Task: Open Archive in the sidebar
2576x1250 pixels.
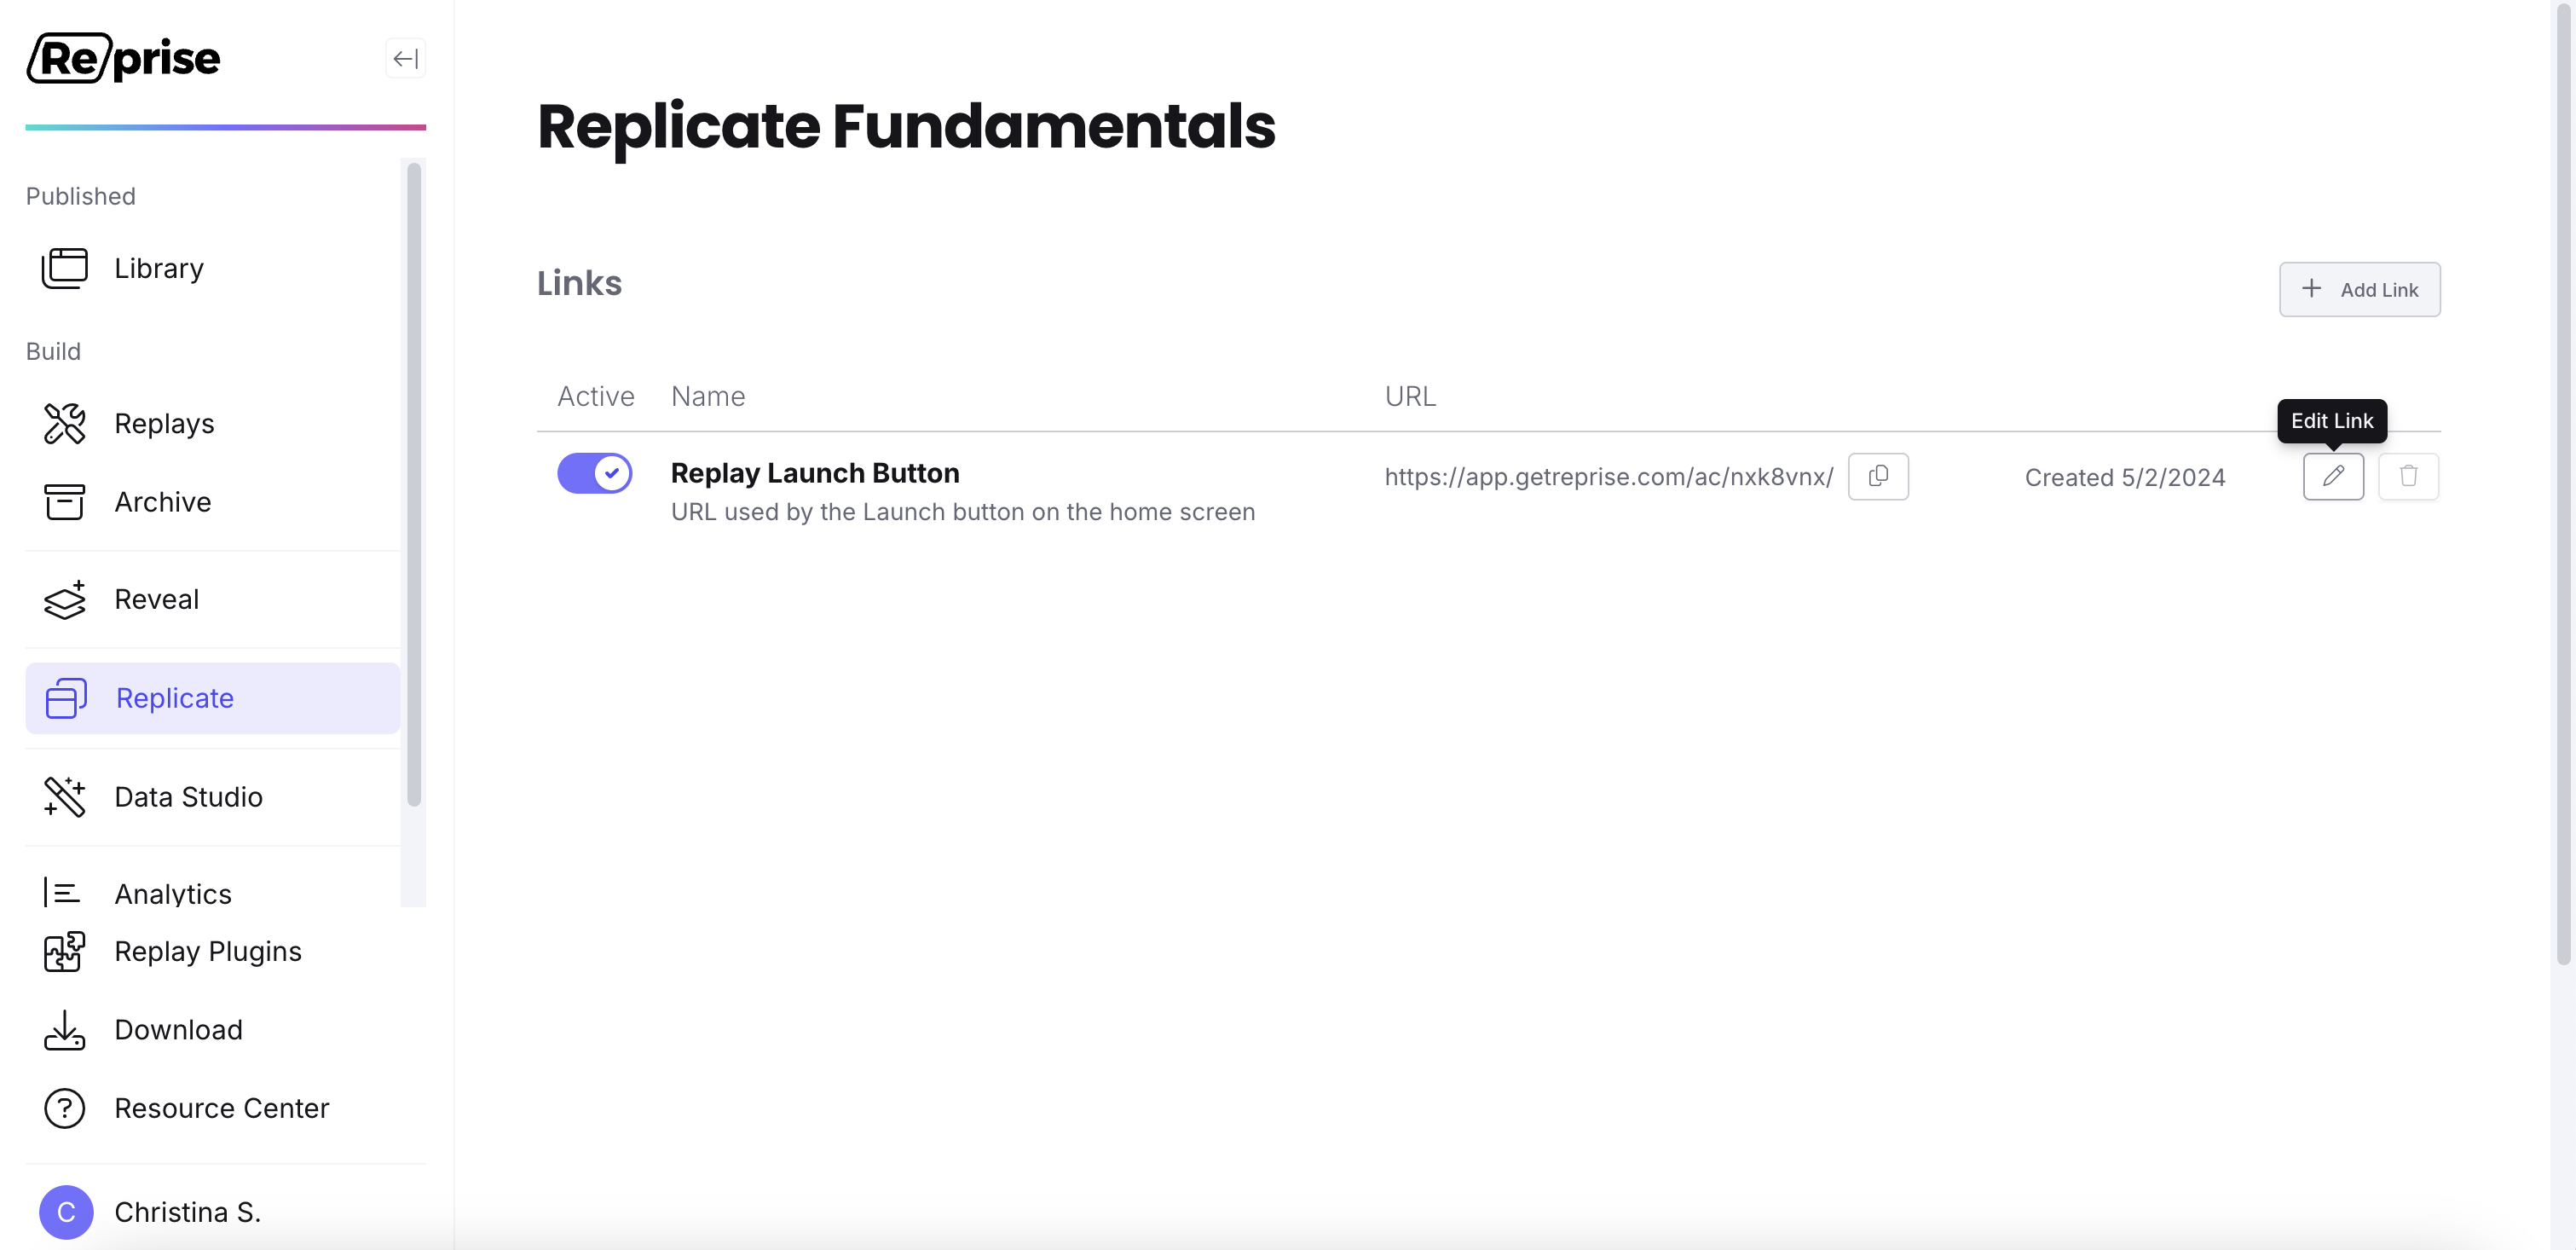Action: coord(213,501)
